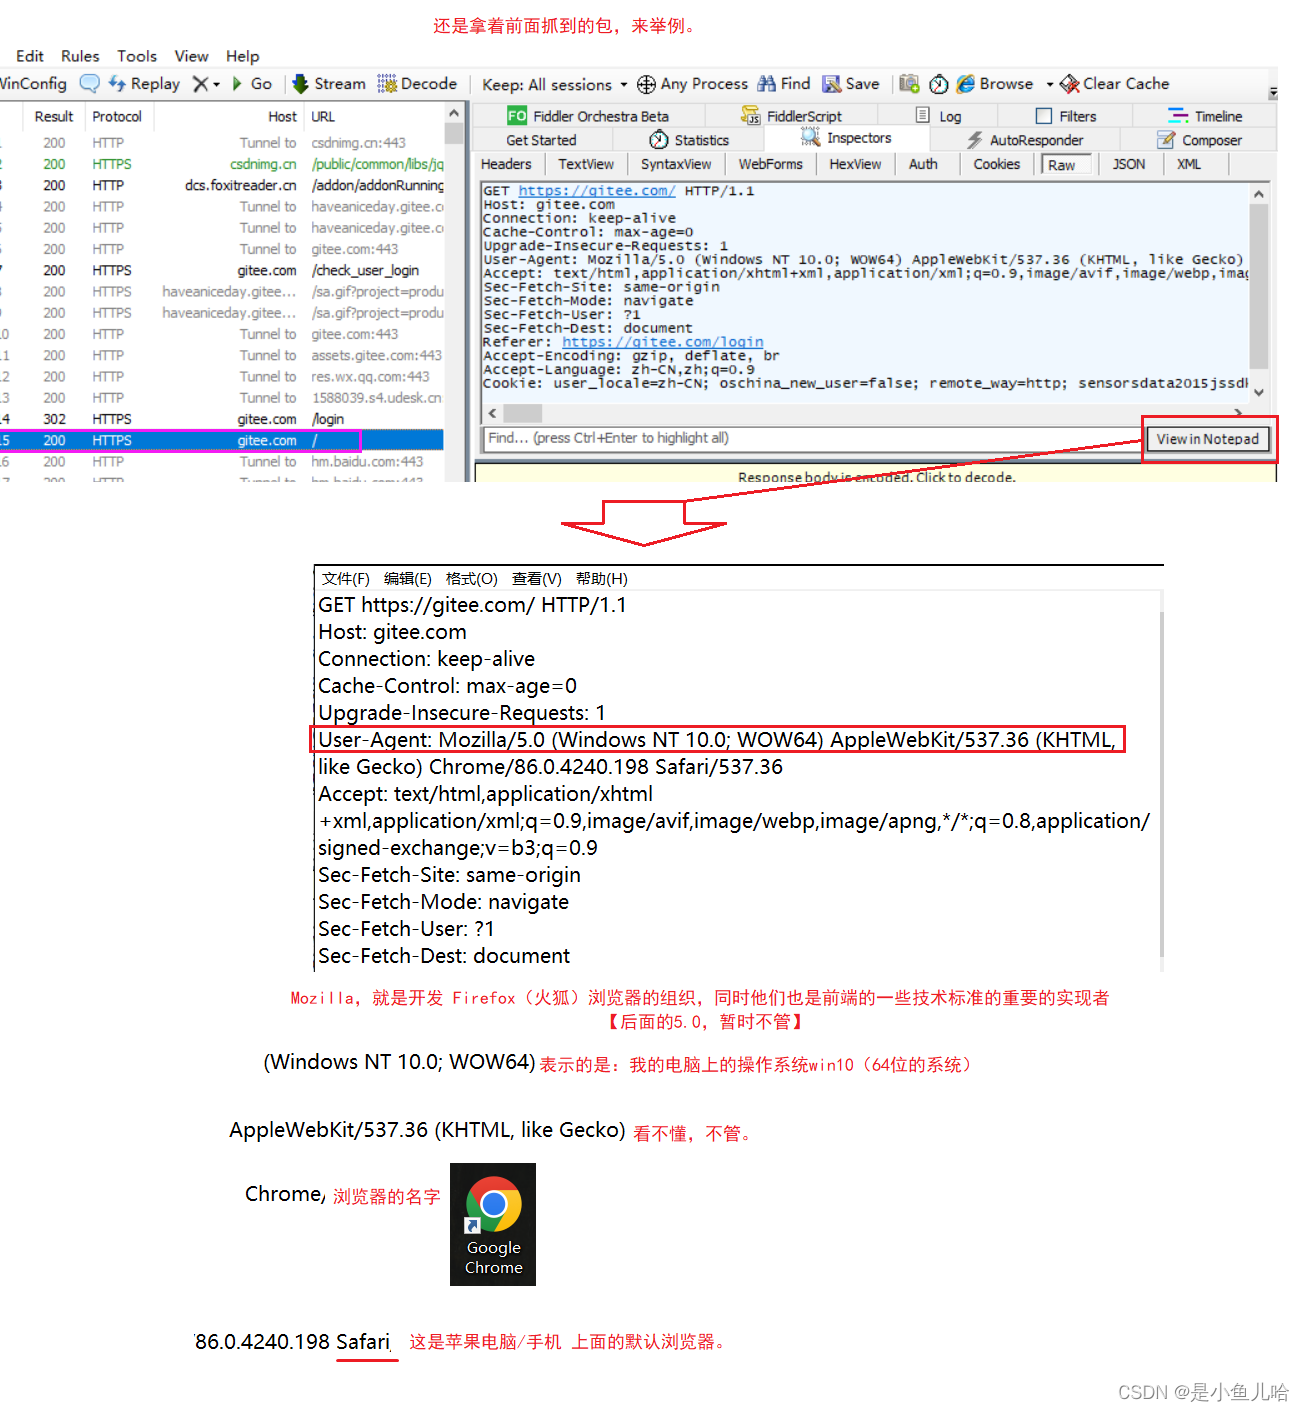The image size is (1305, 1412).
Task: Replay the selected sessions
Action: click(144, 84)
